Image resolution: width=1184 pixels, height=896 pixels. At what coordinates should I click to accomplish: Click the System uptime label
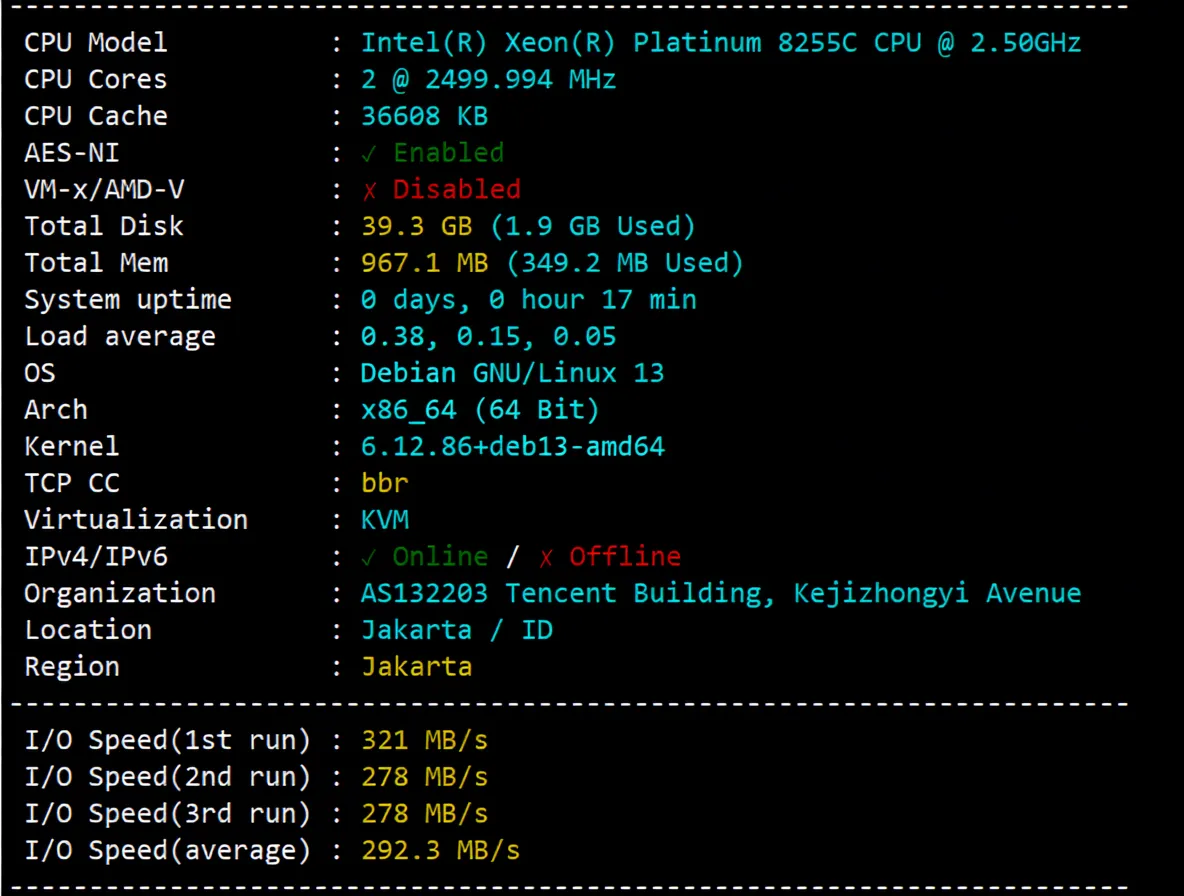pos(128,300)
